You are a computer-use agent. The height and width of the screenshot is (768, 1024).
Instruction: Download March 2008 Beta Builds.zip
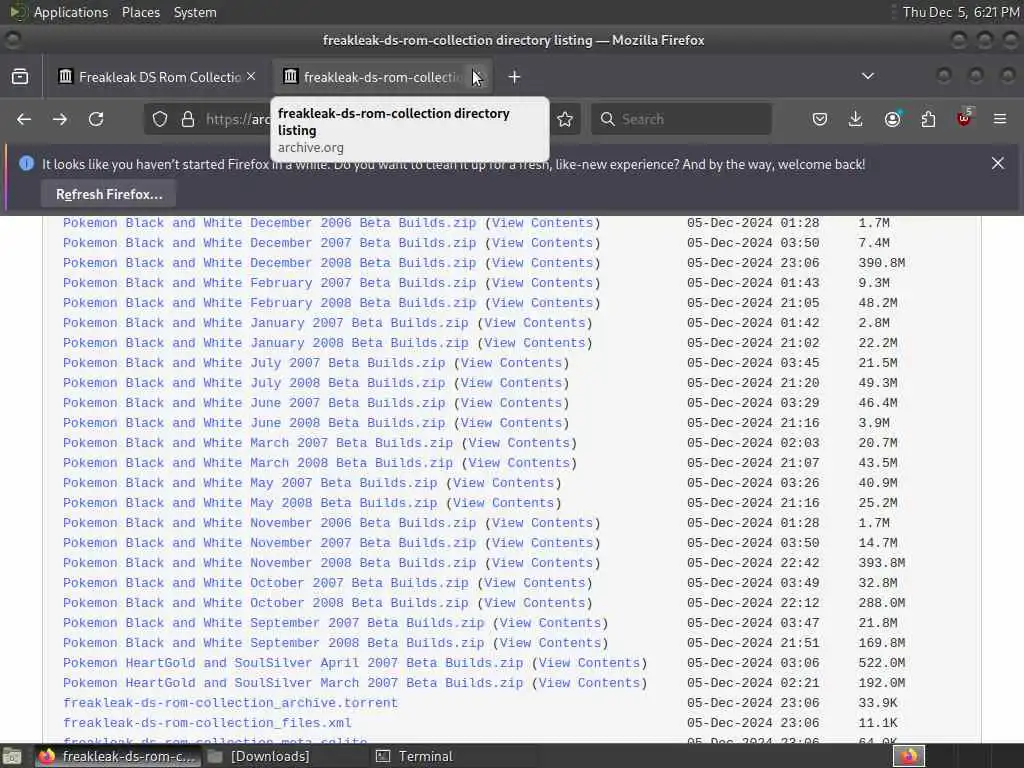(257, 463)
